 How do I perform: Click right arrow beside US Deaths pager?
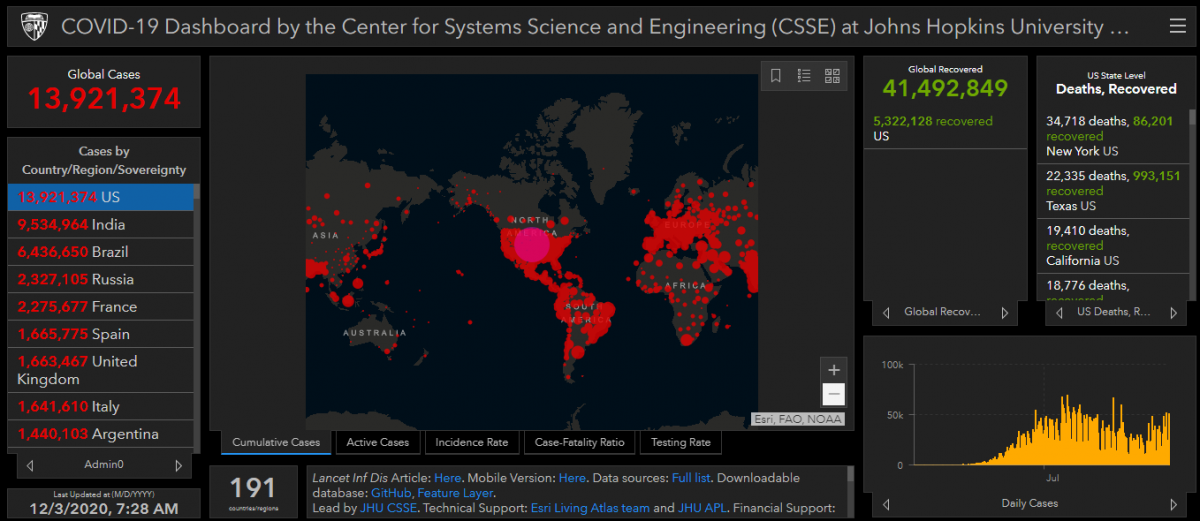[x=1173, y=312]
